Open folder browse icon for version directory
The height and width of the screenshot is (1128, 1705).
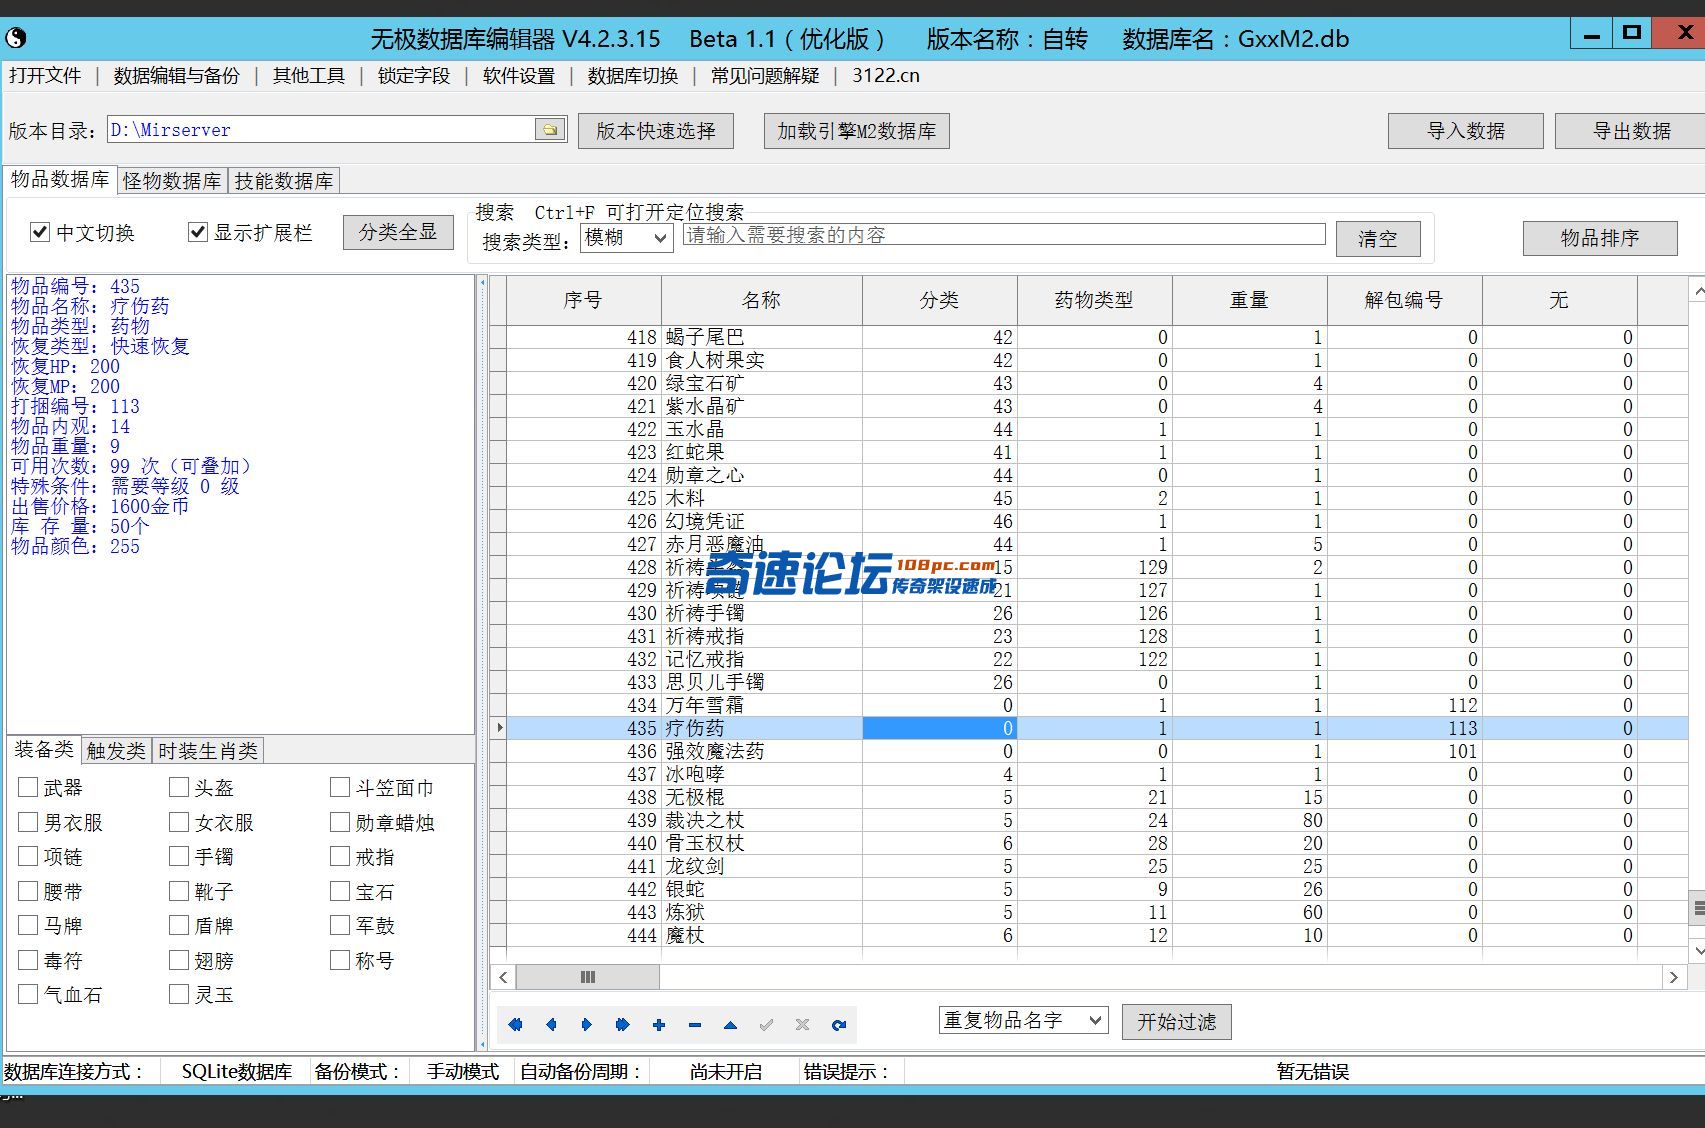tap(550, 129)
